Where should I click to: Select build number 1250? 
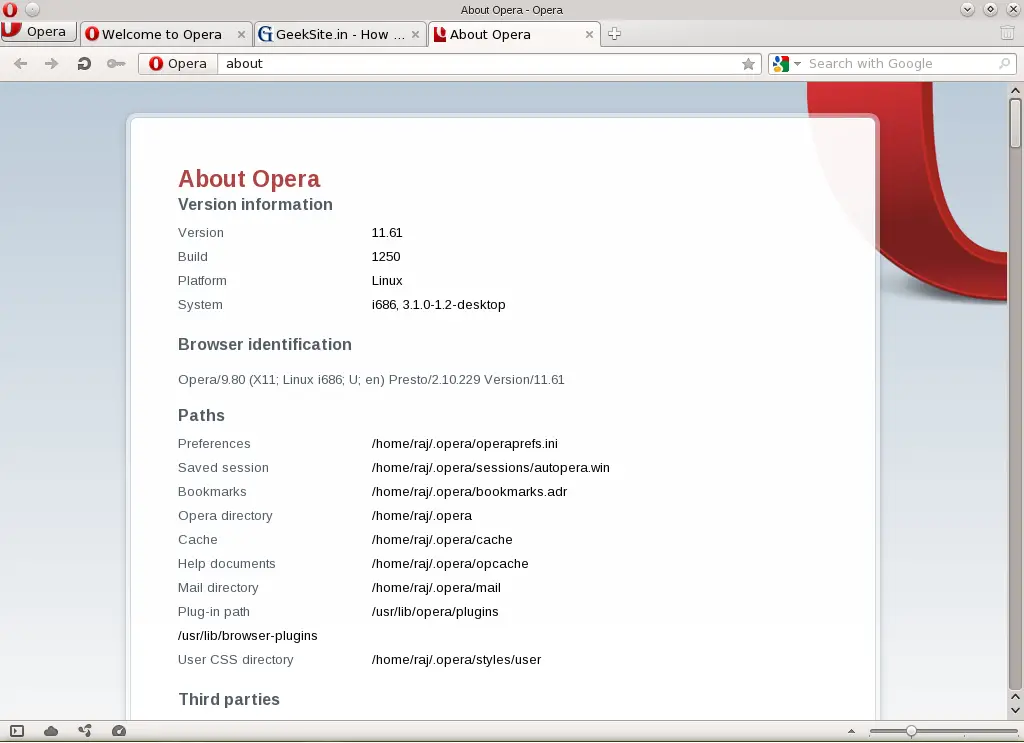click(385, 257)
